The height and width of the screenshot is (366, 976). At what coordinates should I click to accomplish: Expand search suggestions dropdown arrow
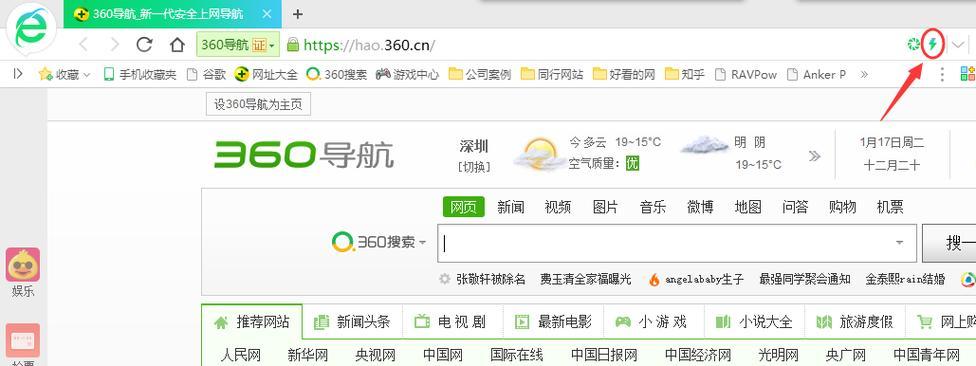click(899, 243)
